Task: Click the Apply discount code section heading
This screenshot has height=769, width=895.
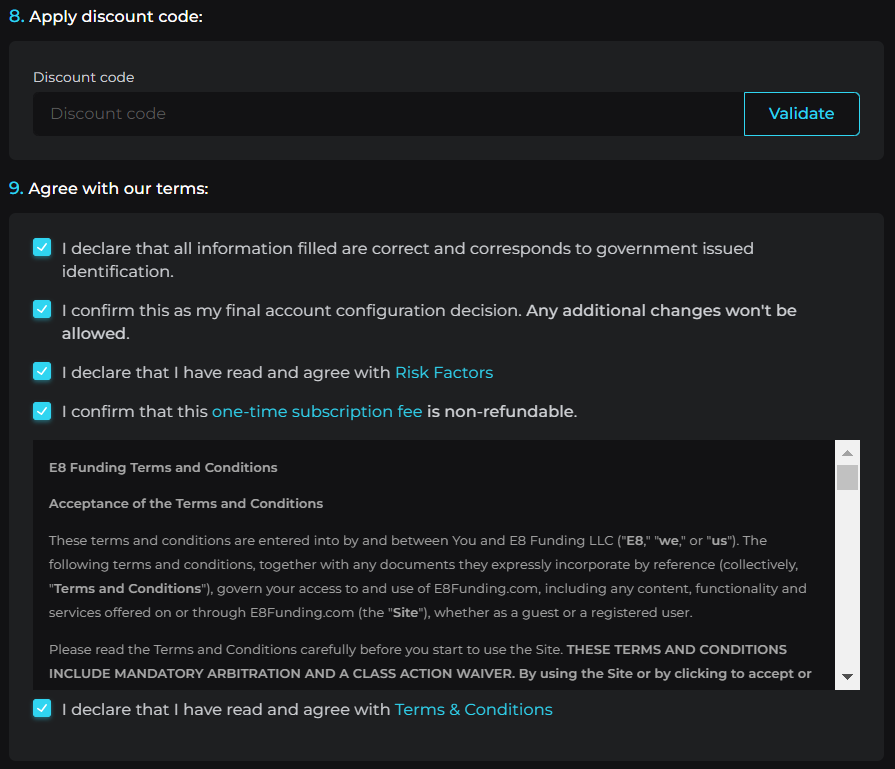Action: click(x=115, y=17)
